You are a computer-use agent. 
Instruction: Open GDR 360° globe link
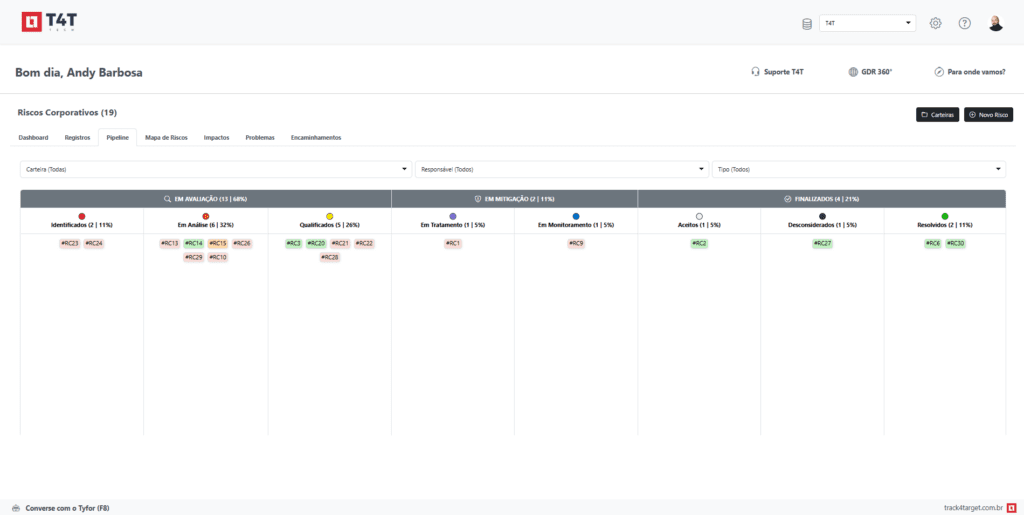coord(869,72)
